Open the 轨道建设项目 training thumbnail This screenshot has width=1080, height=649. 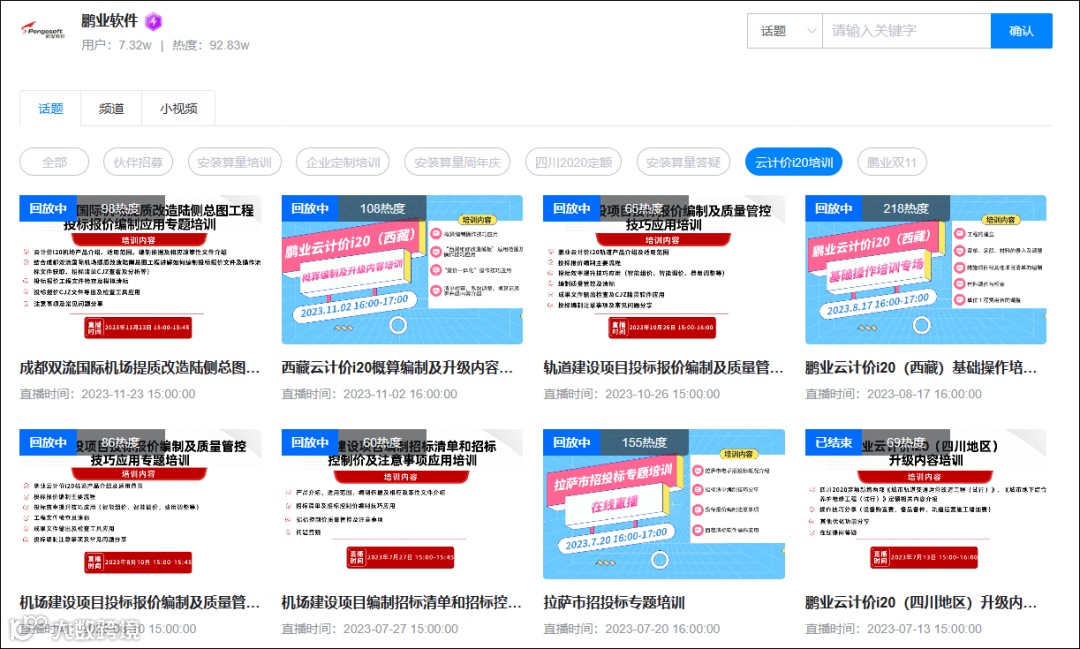(664, 269)
